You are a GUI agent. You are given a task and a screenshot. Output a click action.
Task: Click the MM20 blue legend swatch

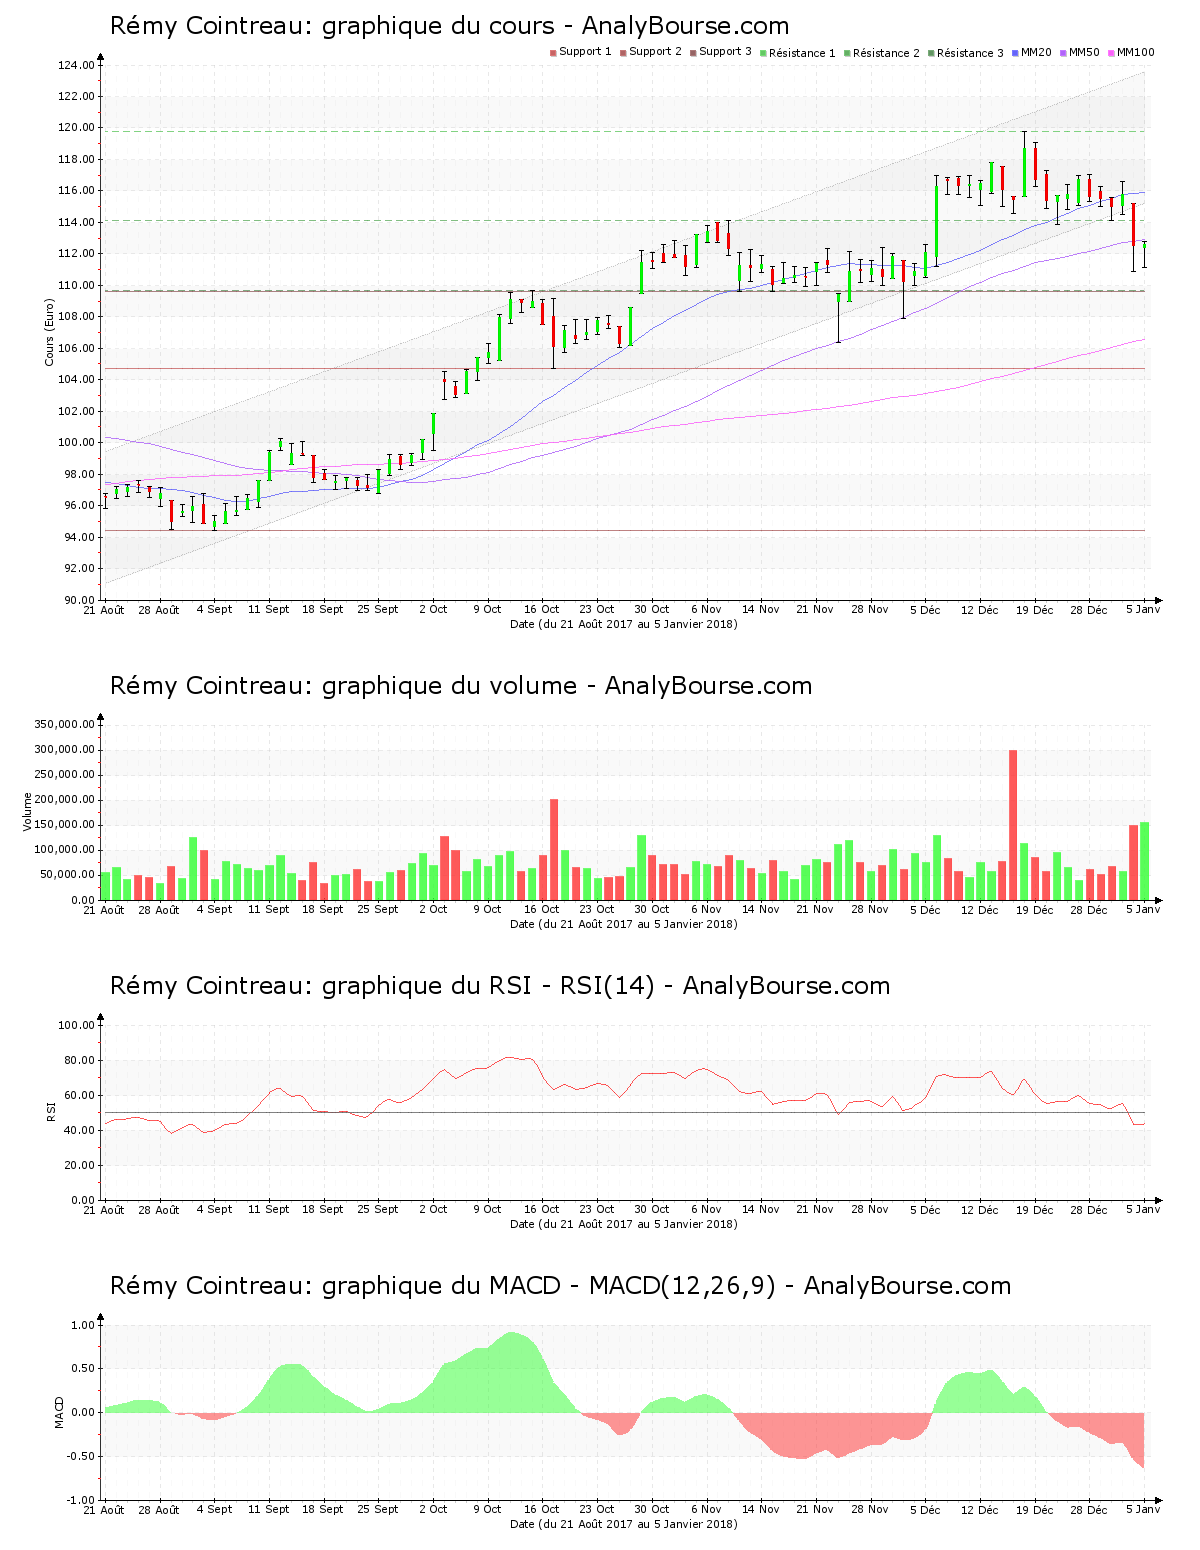1015,52
